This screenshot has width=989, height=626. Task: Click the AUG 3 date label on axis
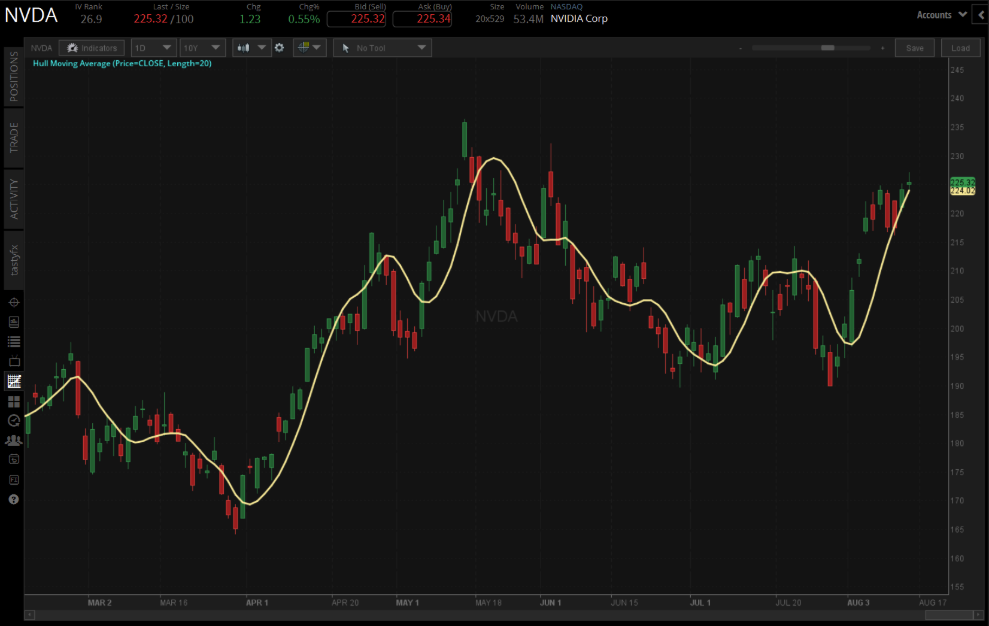coord(858,603)
